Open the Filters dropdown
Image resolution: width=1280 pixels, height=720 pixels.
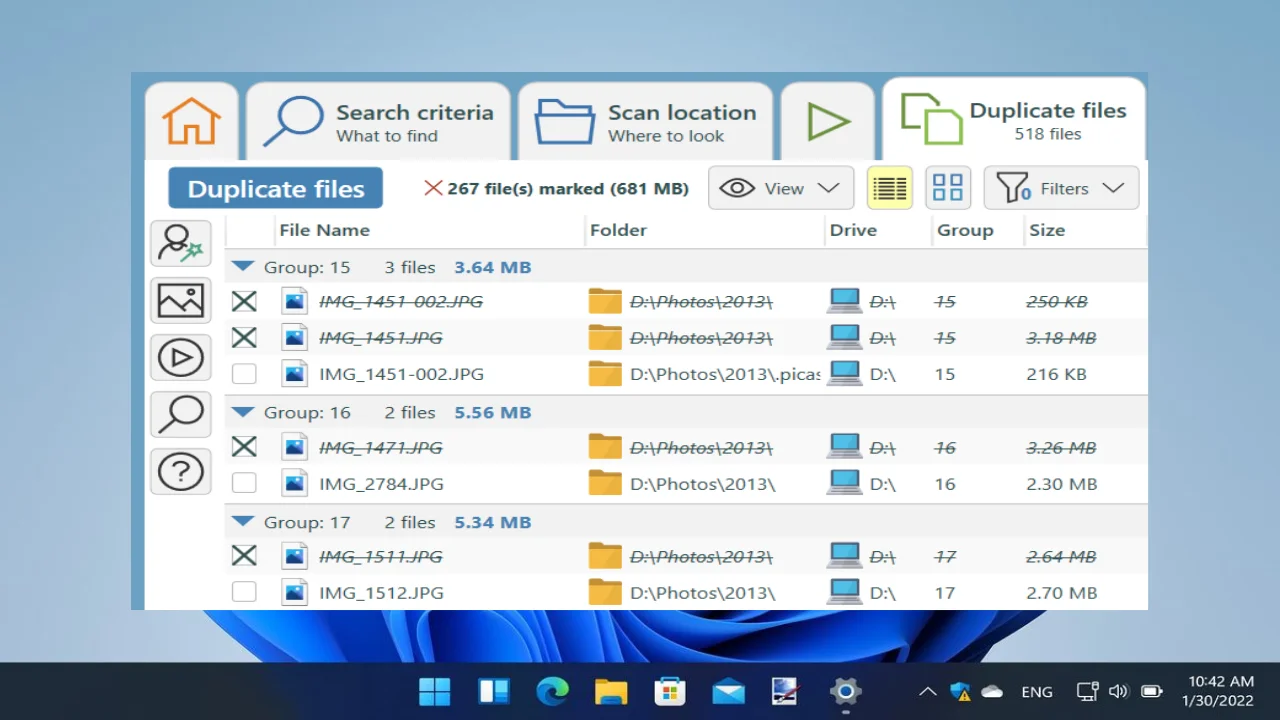click(x=1061, y=188)
